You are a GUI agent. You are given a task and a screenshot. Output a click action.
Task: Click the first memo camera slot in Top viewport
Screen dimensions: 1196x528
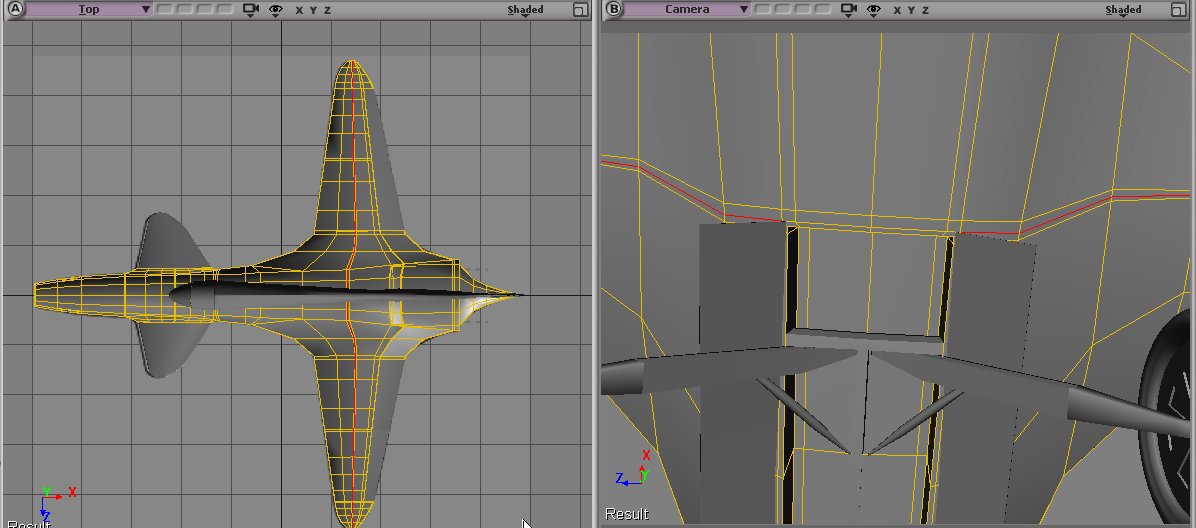point(164,9)
